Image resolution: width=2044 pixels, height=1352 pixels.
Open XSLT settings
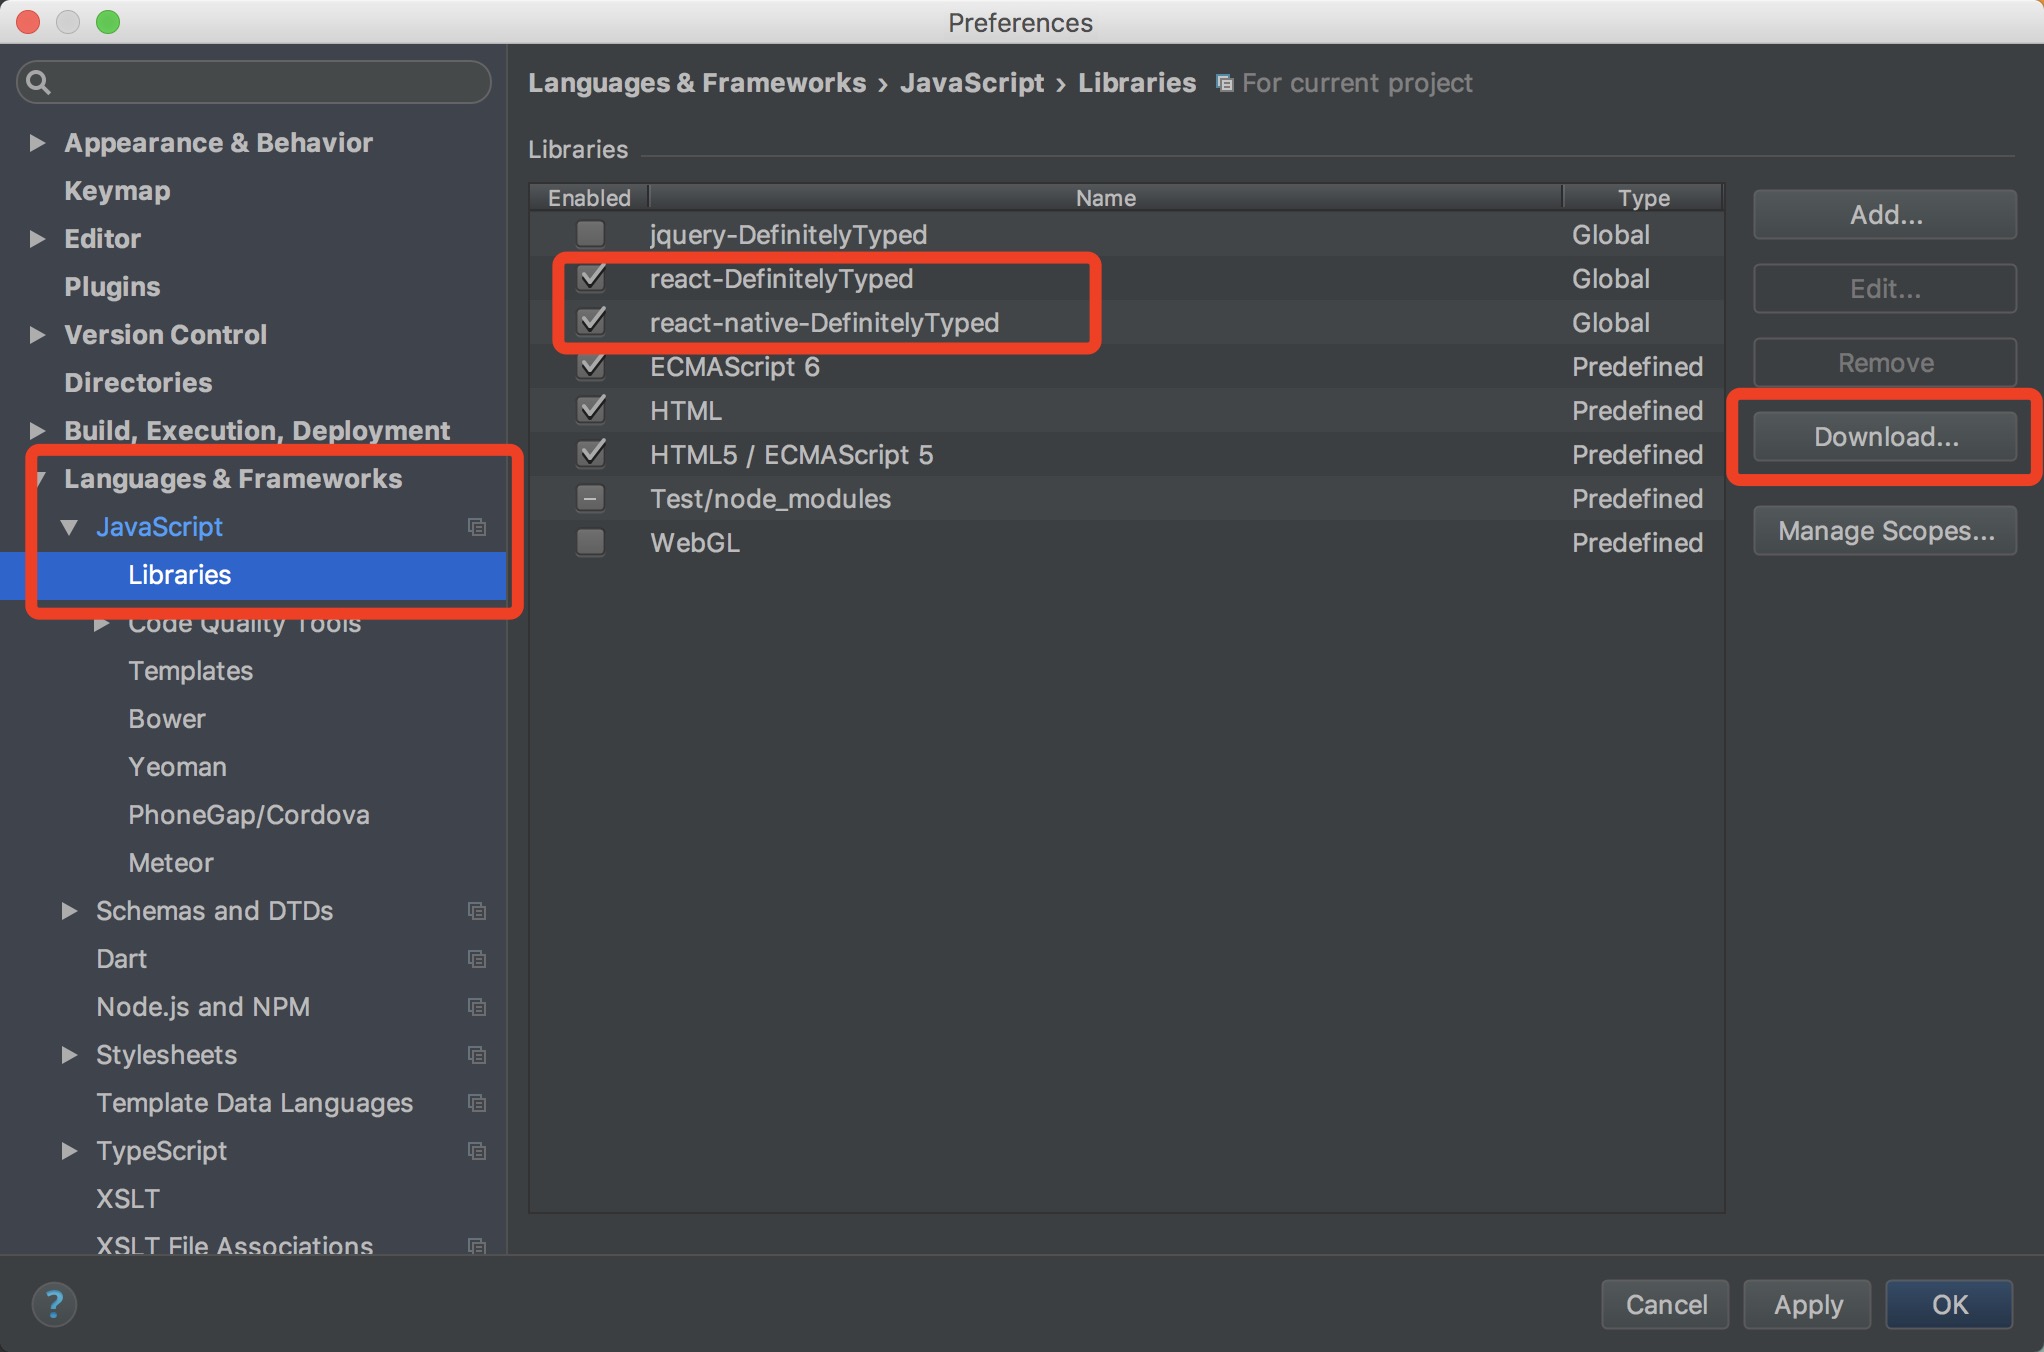click(x=128, y=1199)
